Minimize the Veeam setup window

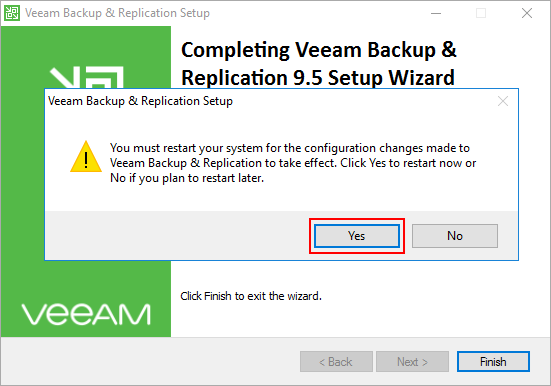pos(436,13)
